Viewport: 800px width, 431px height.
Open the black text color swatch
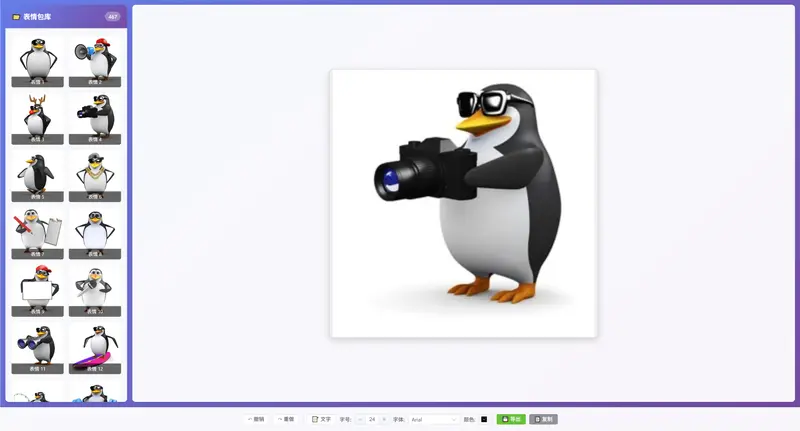484,419
